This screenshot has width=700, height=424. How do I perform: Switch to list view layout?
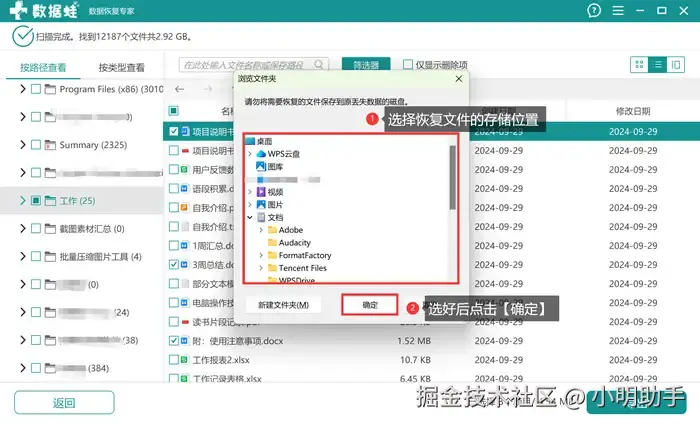(x=658, y=65)
